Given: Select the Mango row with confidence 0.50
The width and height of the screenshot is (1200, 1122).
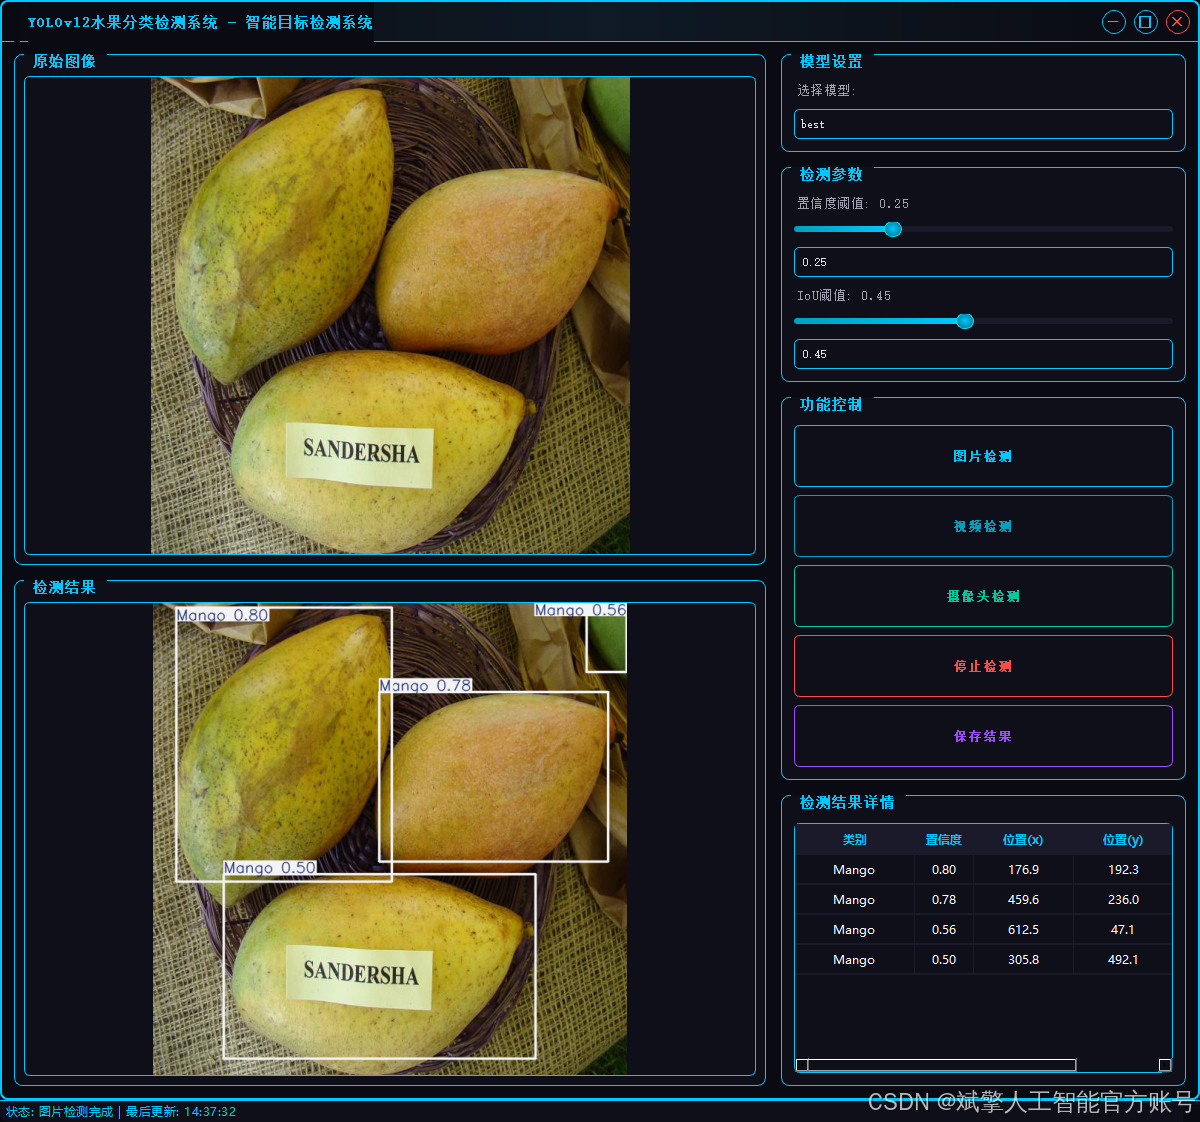Looking at the screenshot, I should tap(983, 960).
